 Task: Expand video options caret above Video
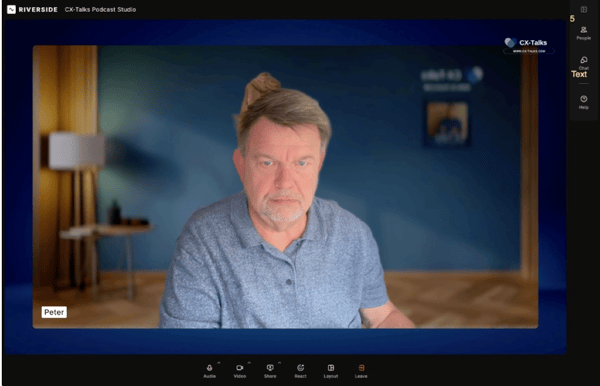click(249, 362)
